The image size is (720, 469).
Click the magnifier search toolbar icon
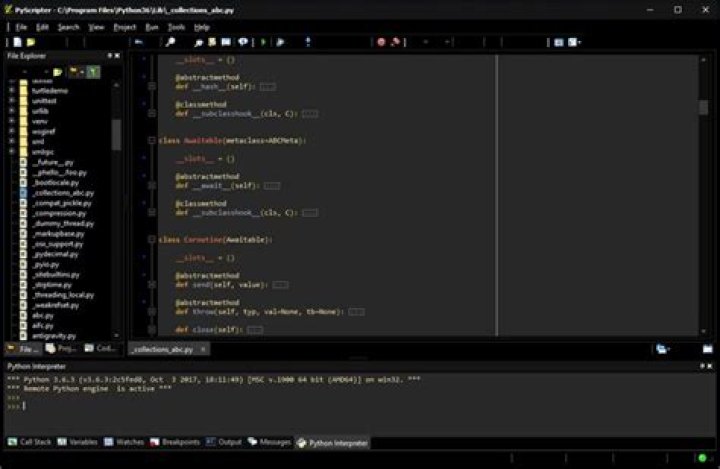pos(198,43)
